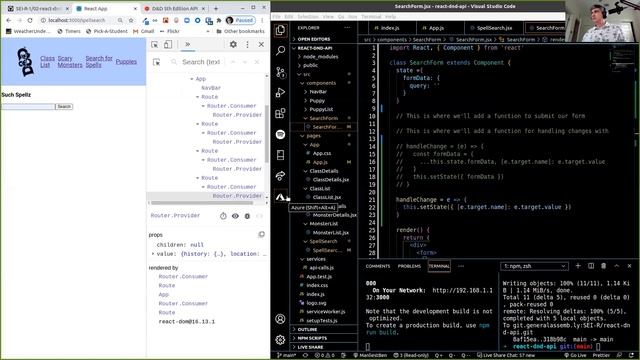Click the Search for Spells nav link
The image size is (640, 360).
(99, 62)
